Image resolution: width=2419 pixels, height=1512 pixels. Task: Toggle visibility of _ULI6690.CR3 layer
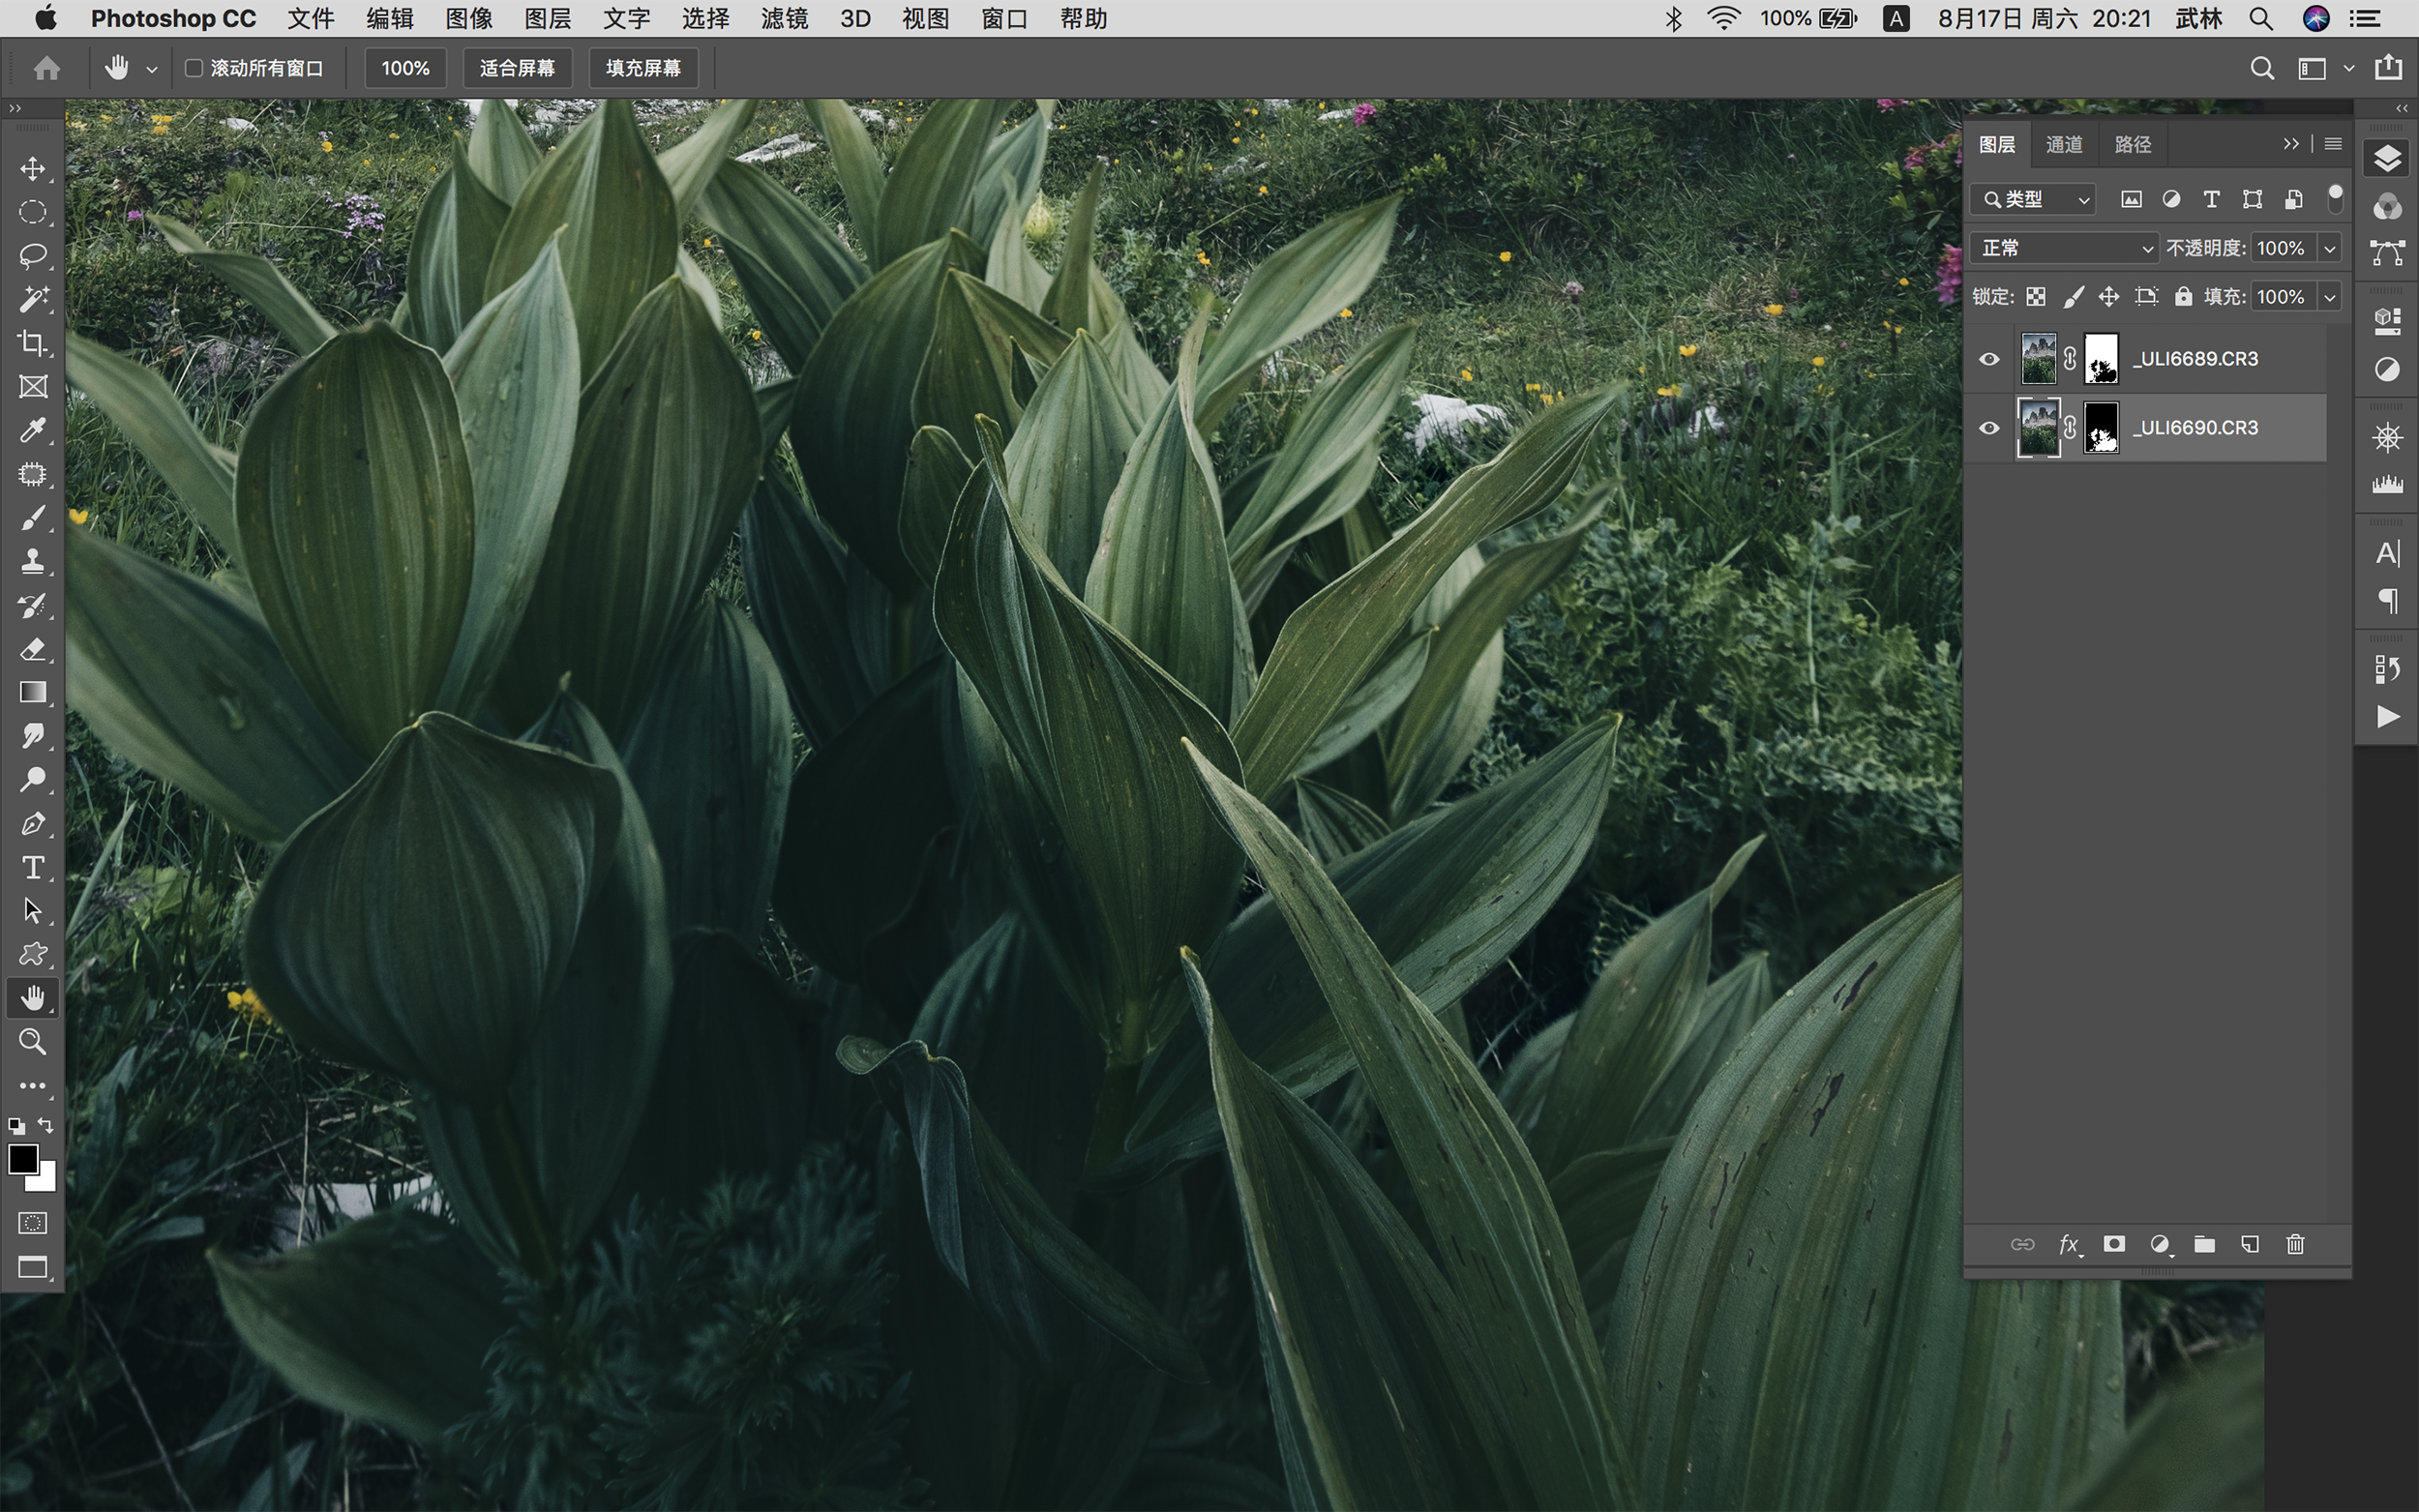(1989, 428)
